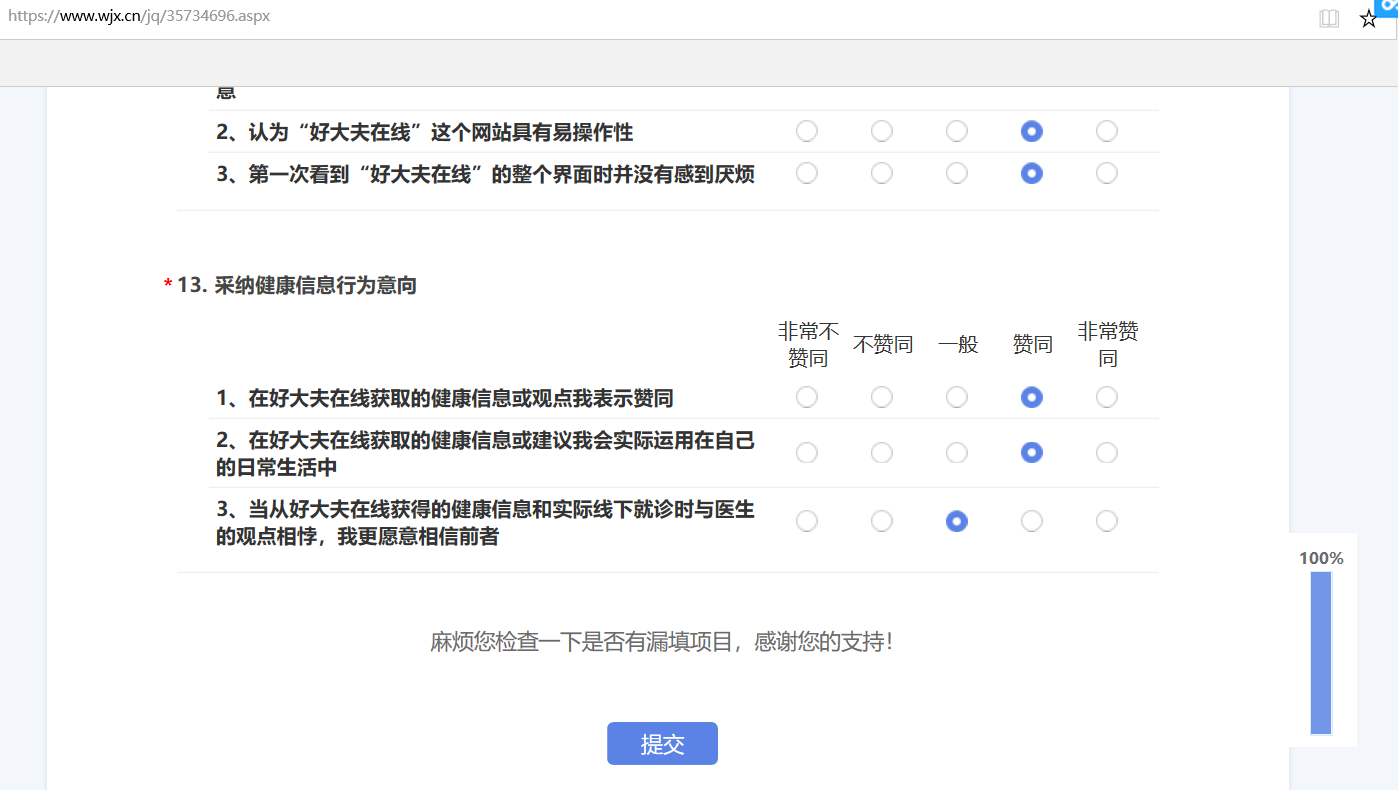This screenshot has width=1398, height=790.
Task: Select last radio option for 易操作性 statement
Action: (x=1106, y=131)
